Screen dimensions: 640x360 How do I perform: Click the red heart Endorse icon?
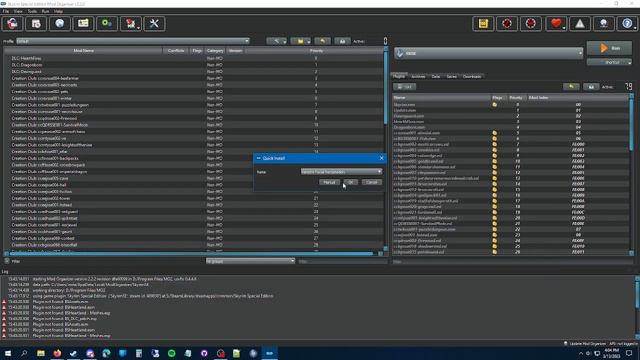point(556,24)
